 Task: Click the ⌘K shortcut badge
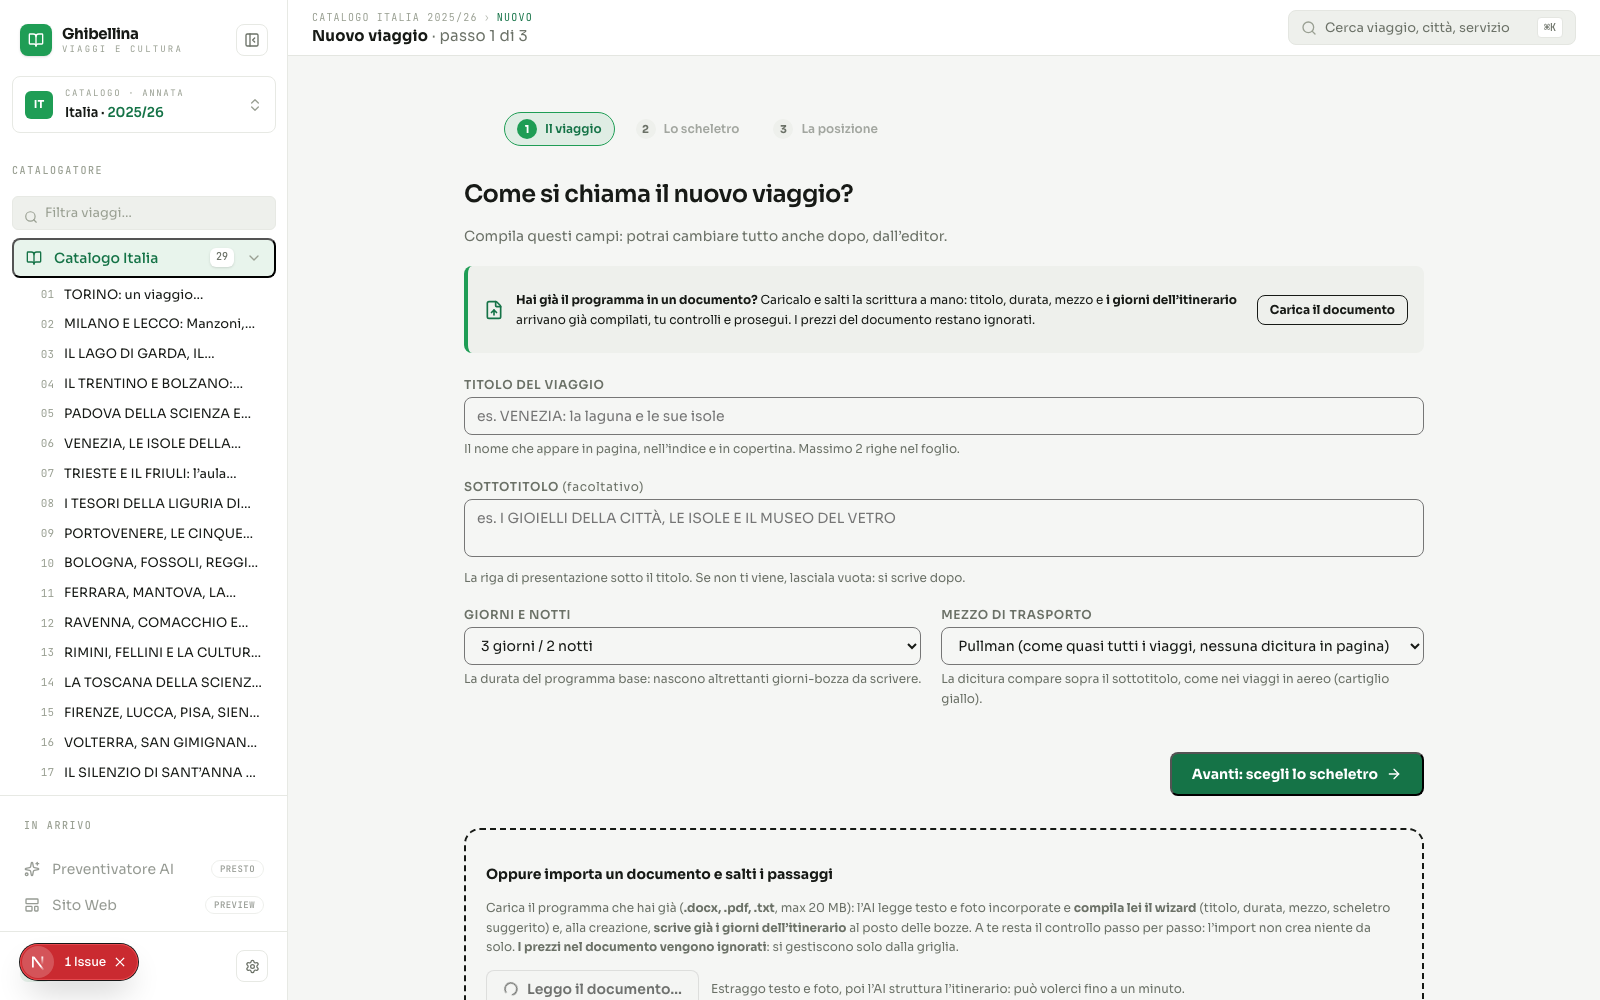[x=1550, y=28]
